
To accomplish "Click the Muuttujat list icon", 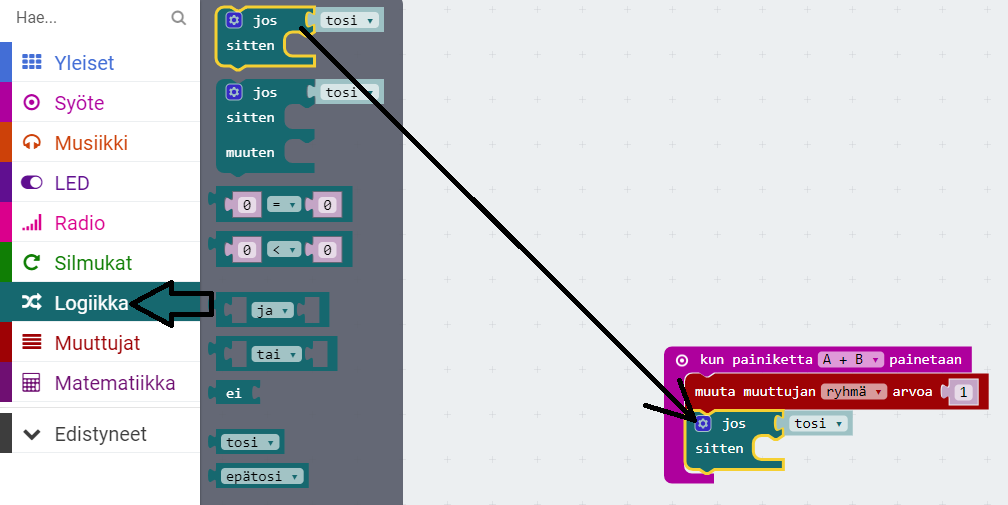I will [32, 343].
